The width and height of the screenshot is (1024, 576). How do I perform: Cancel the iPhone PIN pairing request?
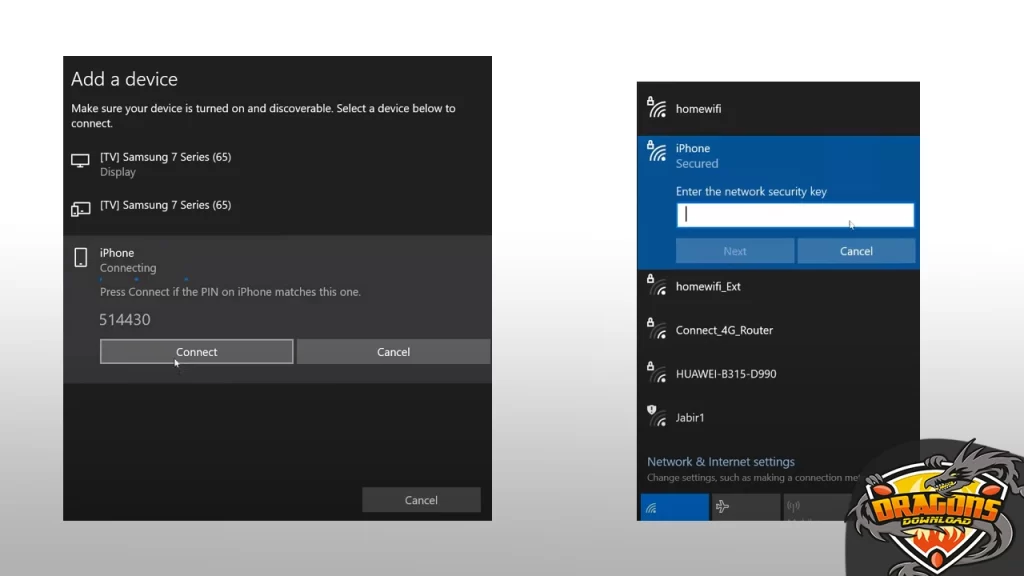(393, 352)
